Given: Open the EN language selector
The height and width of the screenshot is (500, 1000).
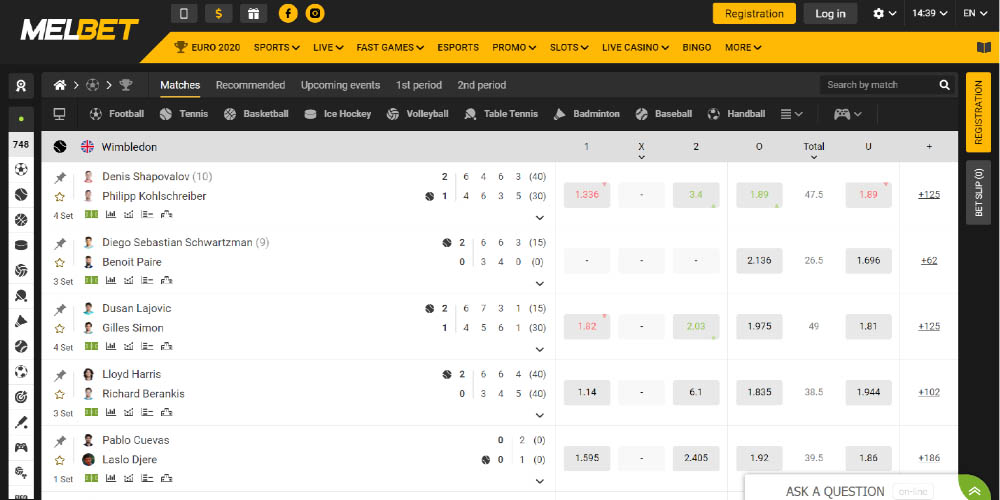Looking at the screenshot, I should [x=975, y=14].
